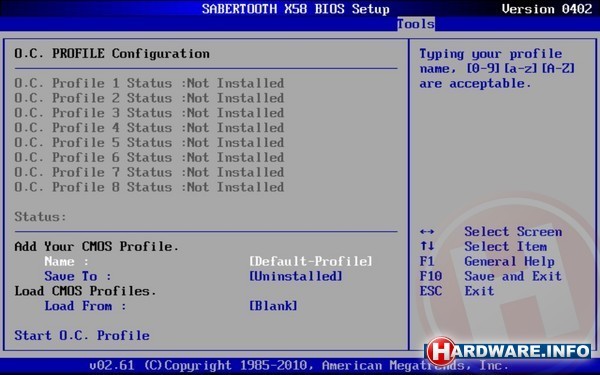Click the Load From label
The width and height of the screenshot is (600, 375).
coord(85,306)
